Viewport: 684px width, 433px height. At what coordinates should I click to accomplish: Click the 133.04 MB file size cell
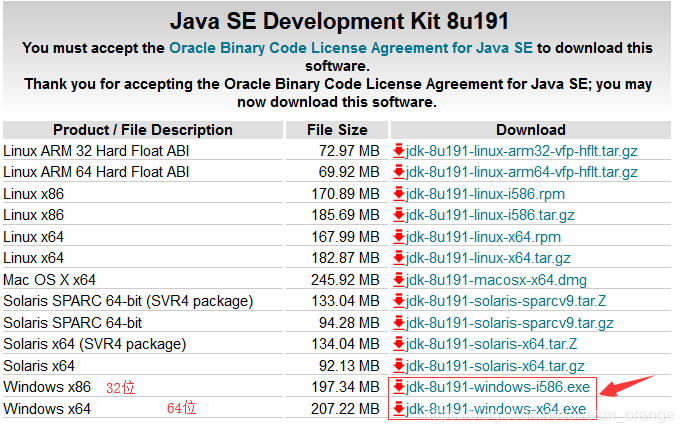pyautogui.click(x=345, y=301)
